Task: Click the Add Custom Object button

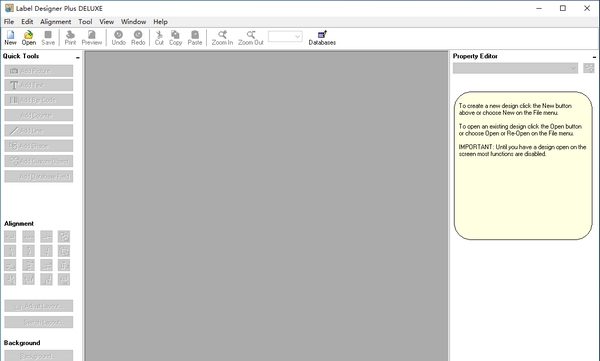Action: tap(39, 161)
